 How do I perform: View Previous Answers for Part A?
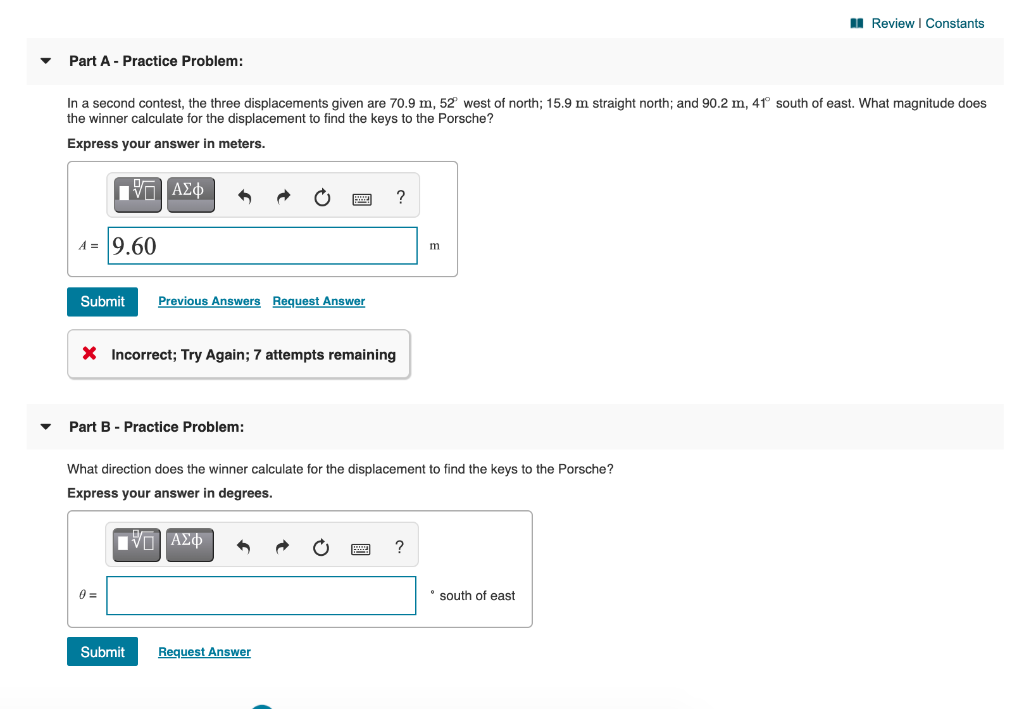pos(209,301)
